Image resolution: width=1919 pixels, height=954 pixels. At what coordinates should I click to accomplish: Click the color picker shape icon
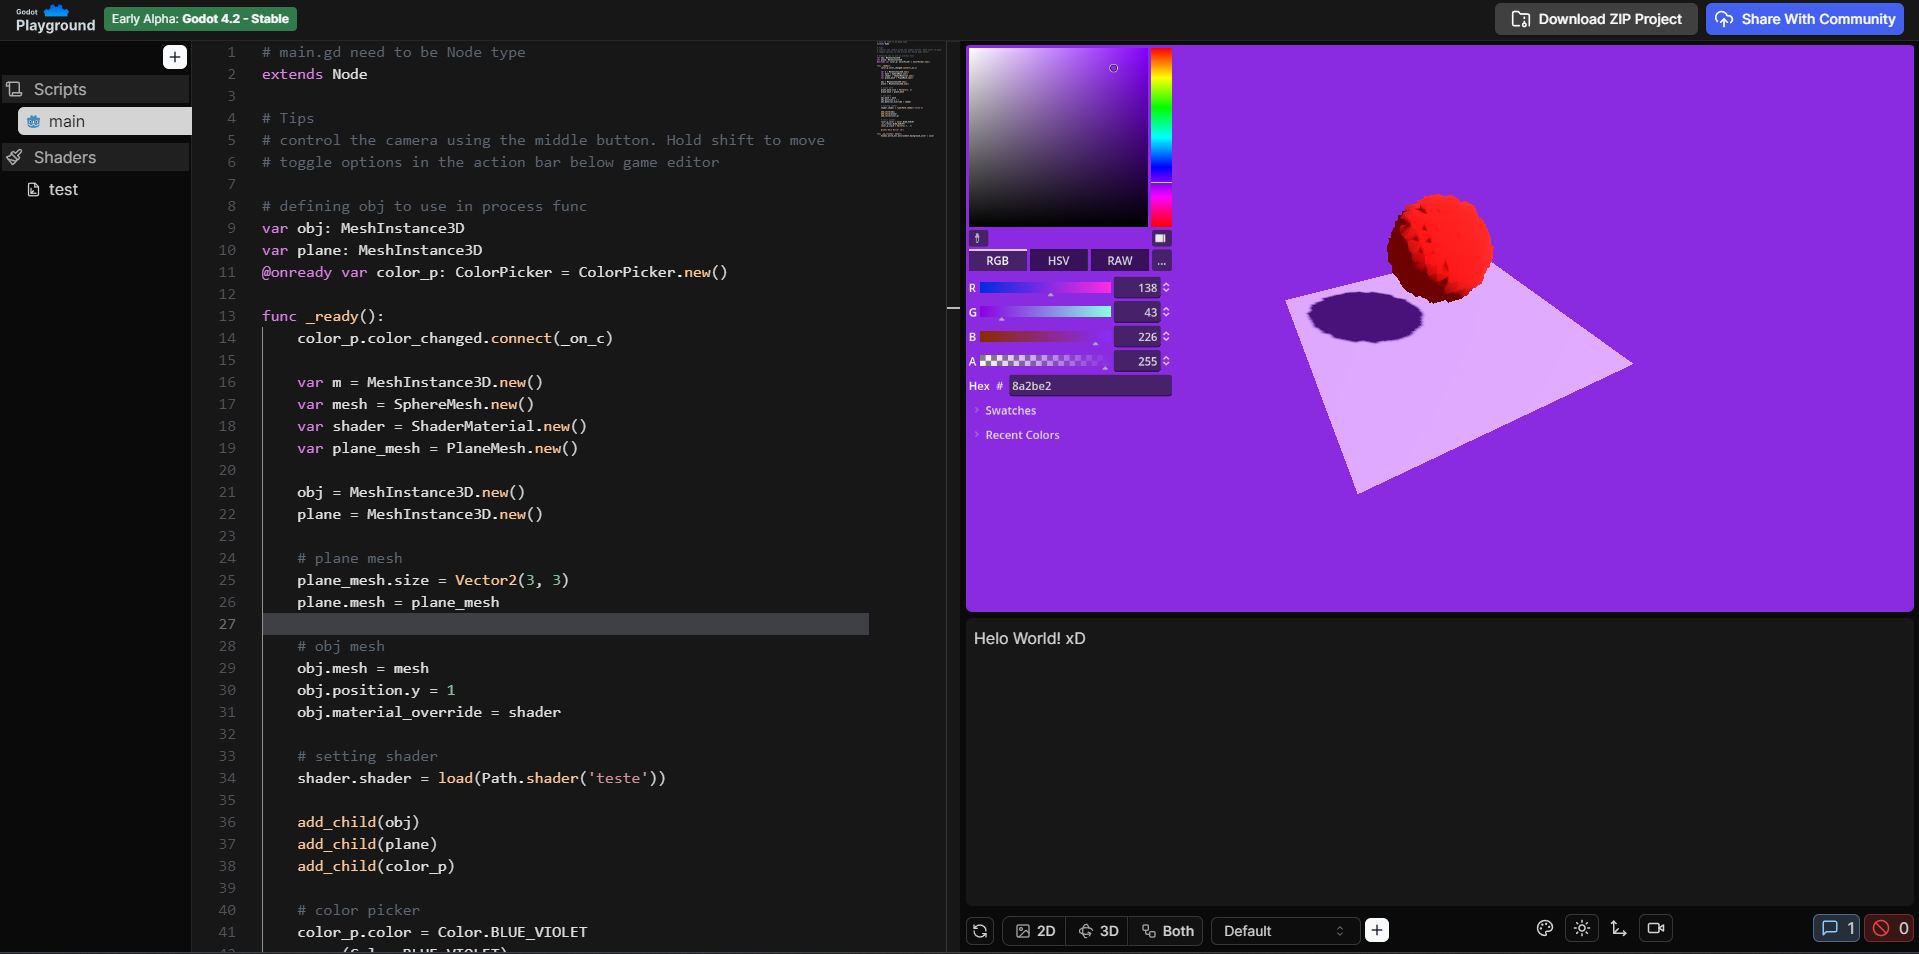(1160, 238)
